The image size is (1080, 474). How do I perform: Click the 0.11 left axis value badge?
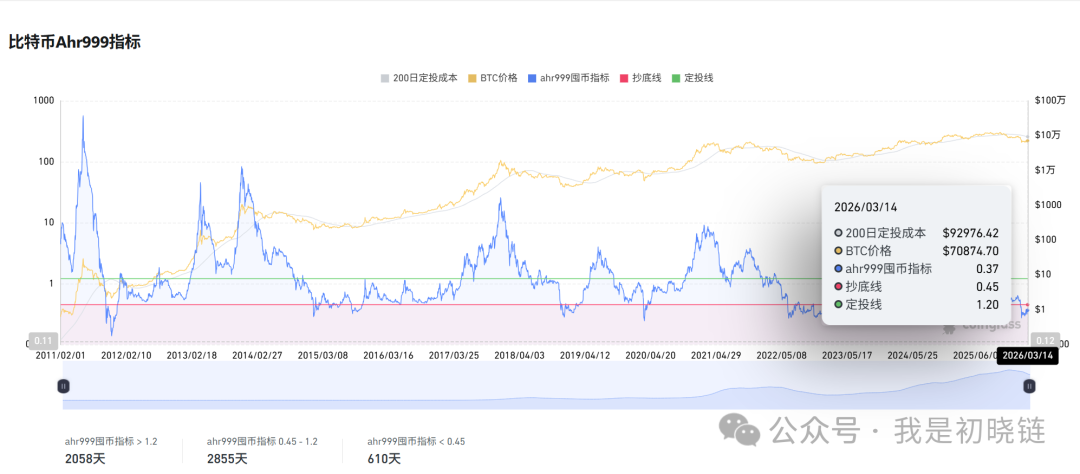[43, 340]
